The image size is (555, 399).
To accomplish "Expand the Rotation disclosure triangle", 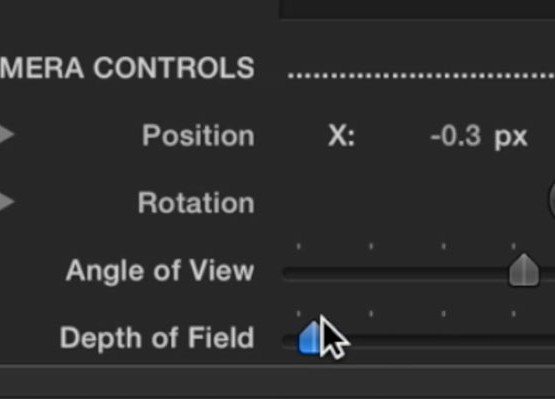I will [x=6, y=201].
